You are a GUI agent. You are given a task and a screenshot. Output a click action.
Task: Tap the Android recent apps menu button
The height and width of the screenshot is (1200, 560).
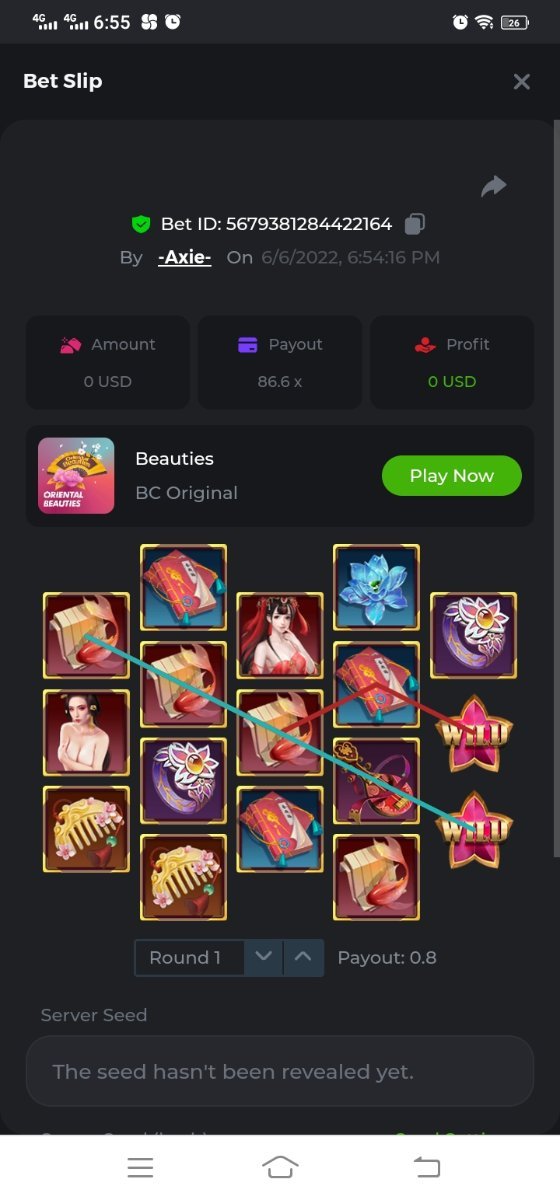pyautogui.click(x=140, y=1167)
